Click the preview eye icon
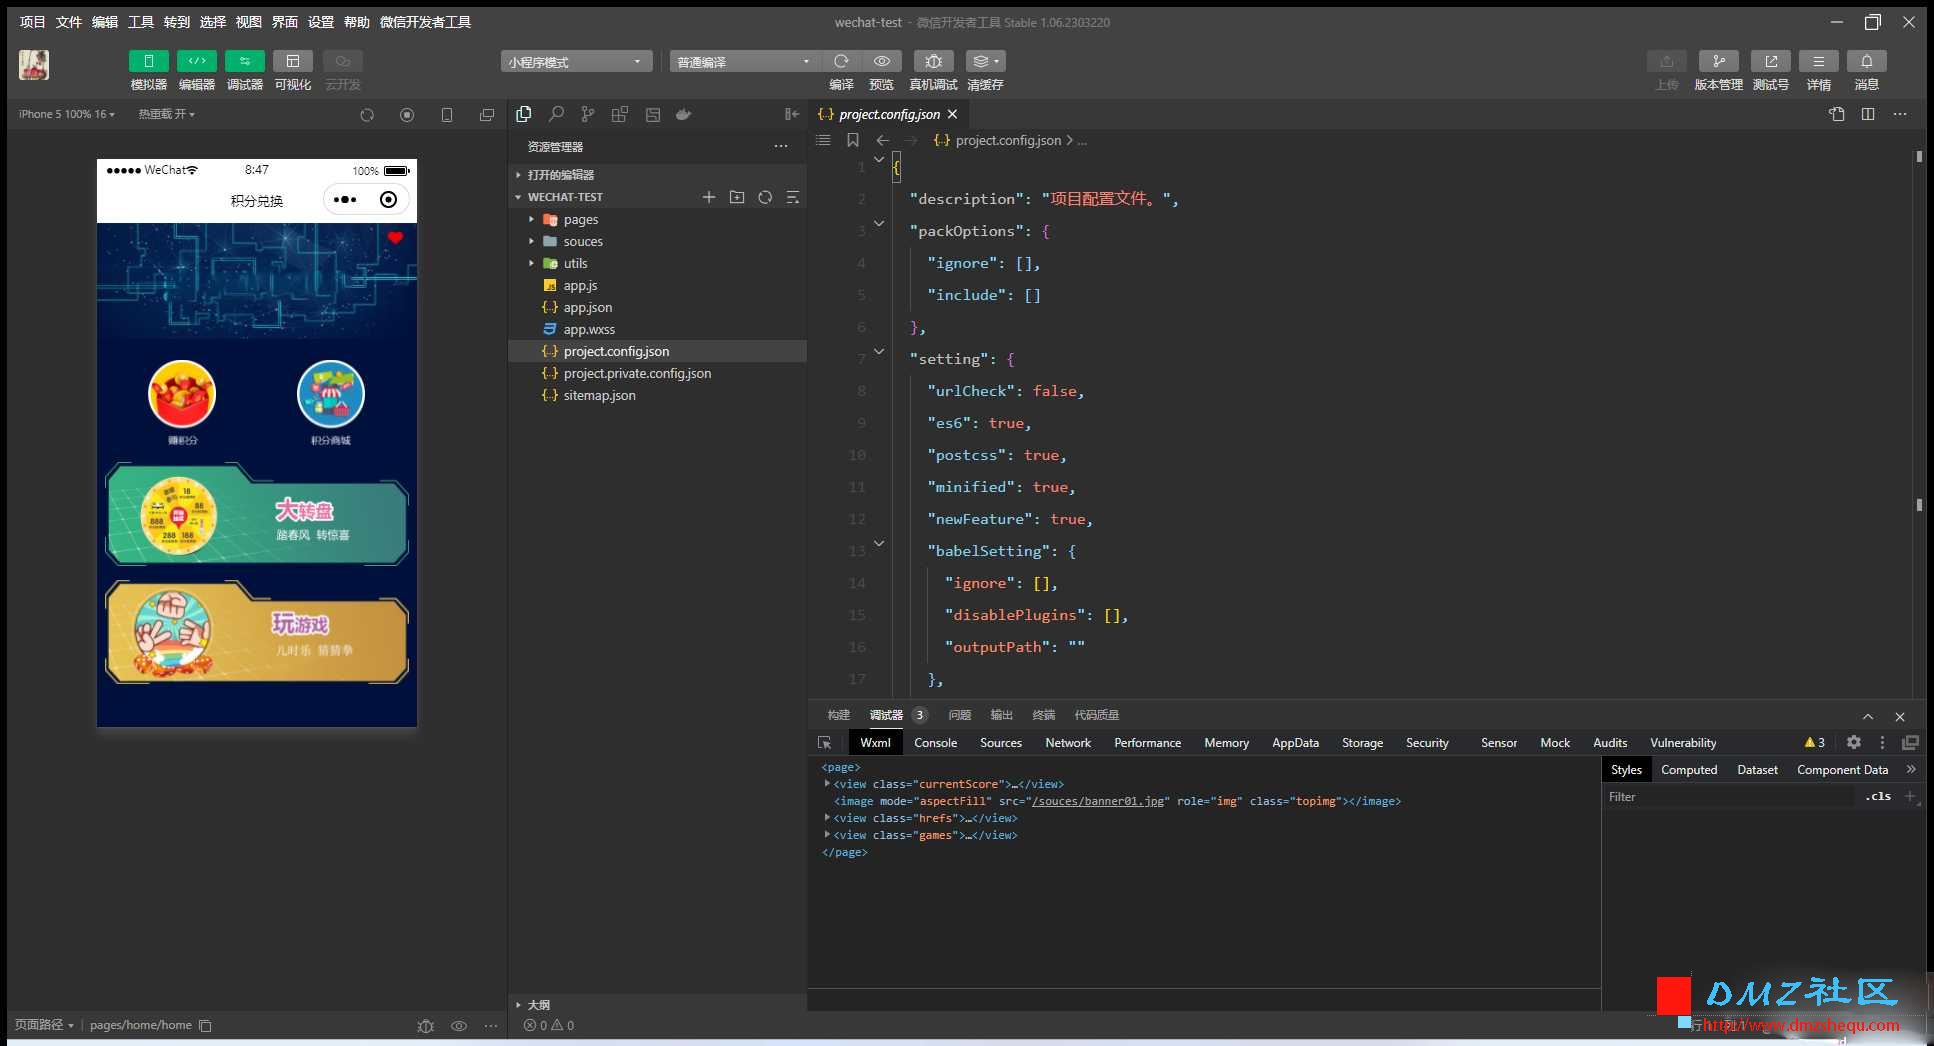Screen dimensions: 1934x1046 tap(881, 61)
